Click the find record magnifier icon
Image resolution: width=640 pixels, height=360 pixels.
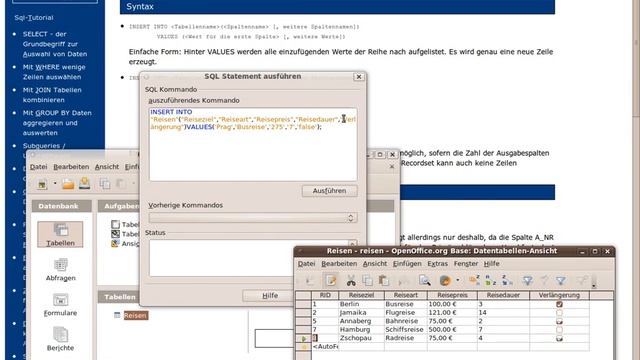[425, 280]
